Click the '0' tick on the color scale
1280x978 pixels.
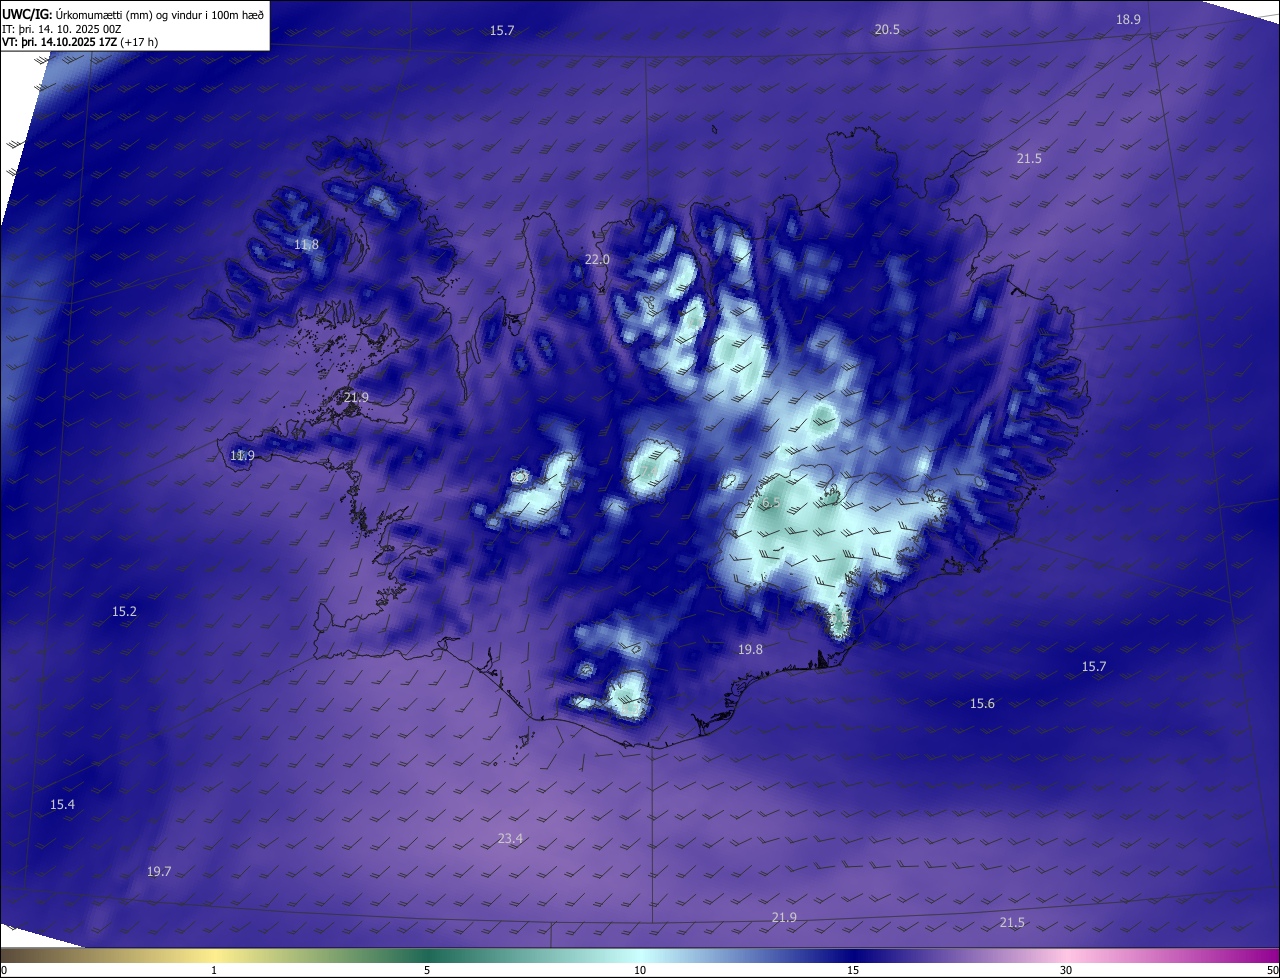[4, 971]
